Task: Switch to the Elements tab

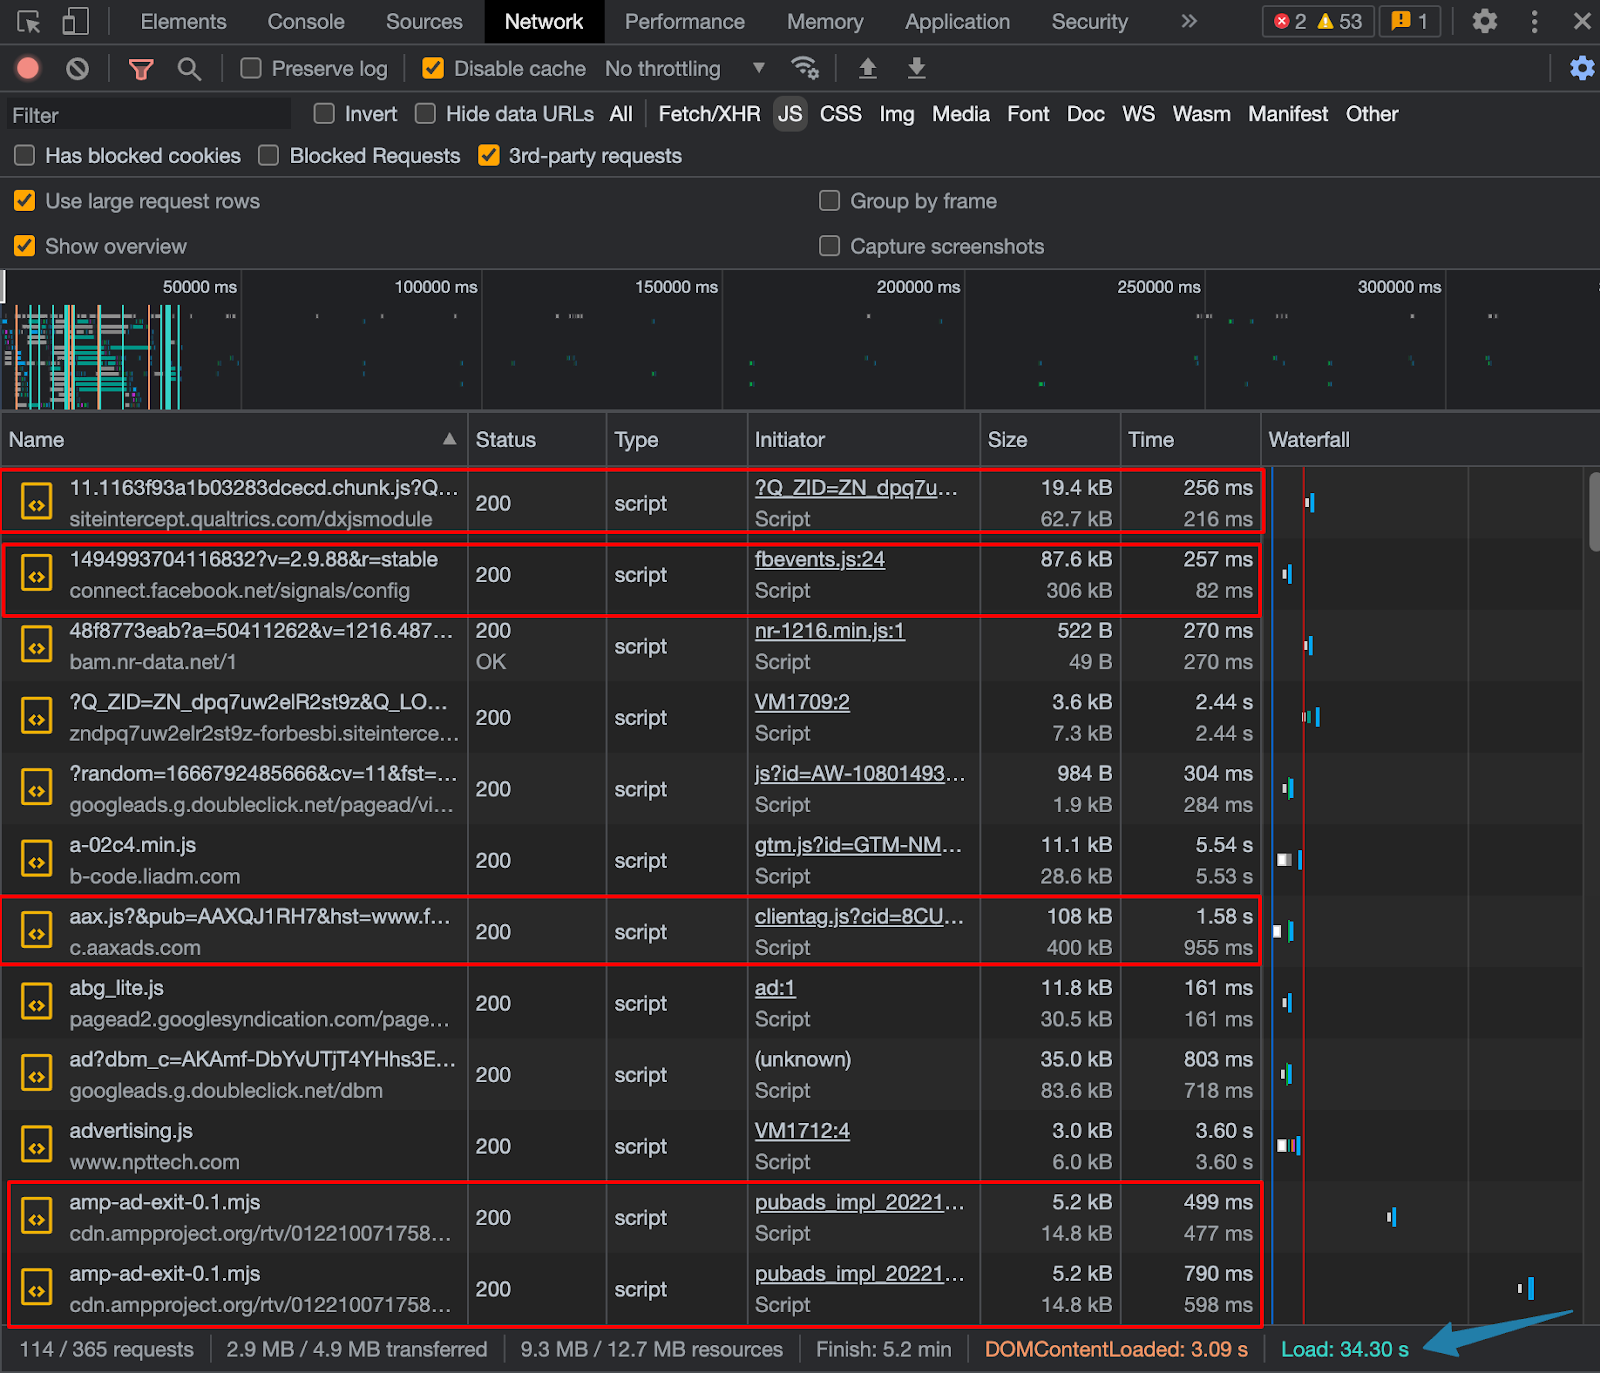Action: point(183,21)
